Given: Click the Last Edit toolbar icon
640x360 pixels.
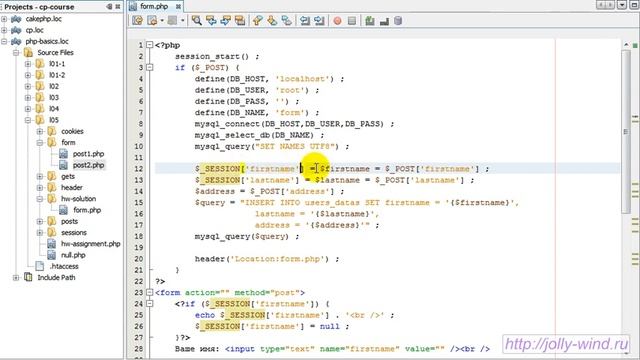Looking at the screenshot, I should (138, 20).
